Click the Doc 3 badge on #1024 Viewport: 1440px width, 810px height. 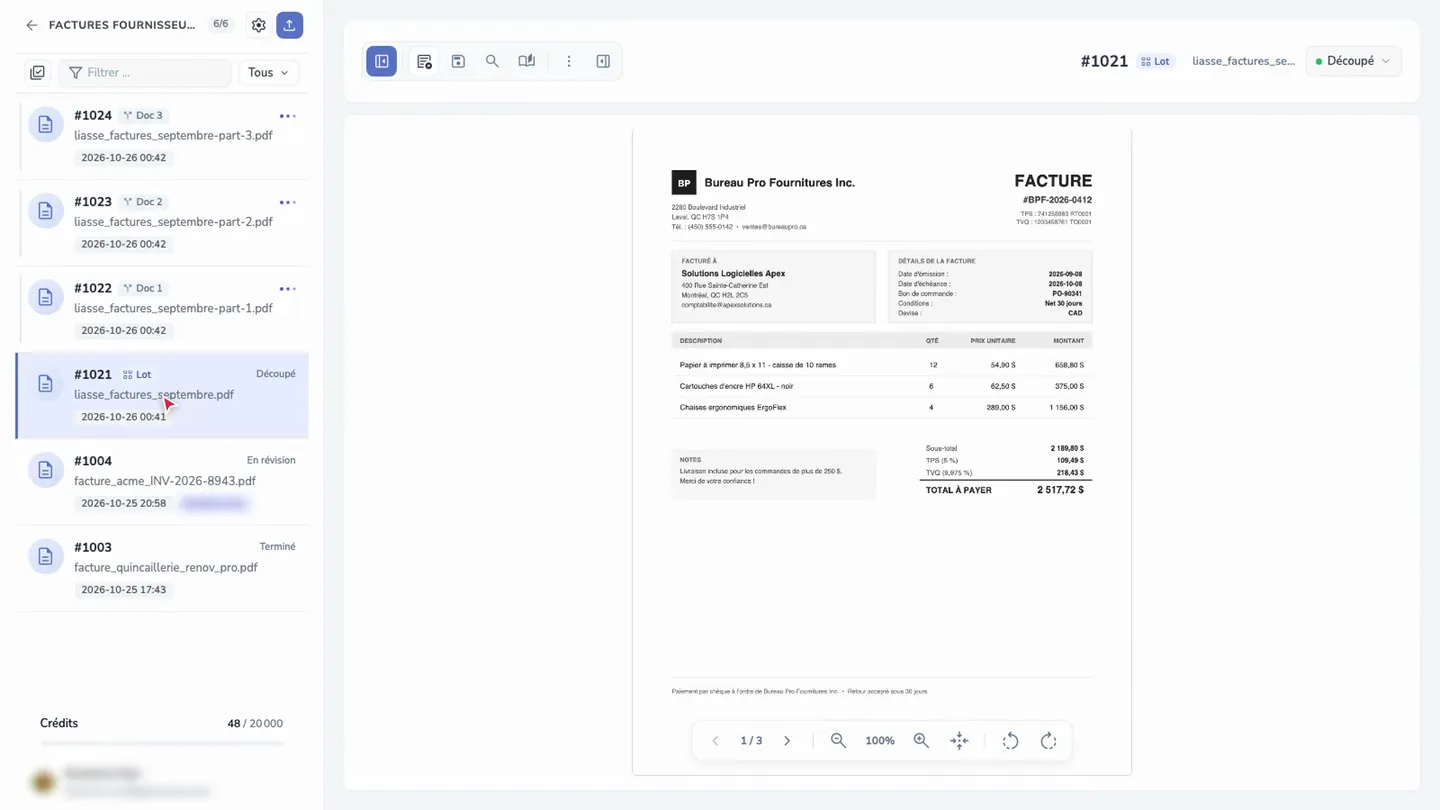pos(143,115)
